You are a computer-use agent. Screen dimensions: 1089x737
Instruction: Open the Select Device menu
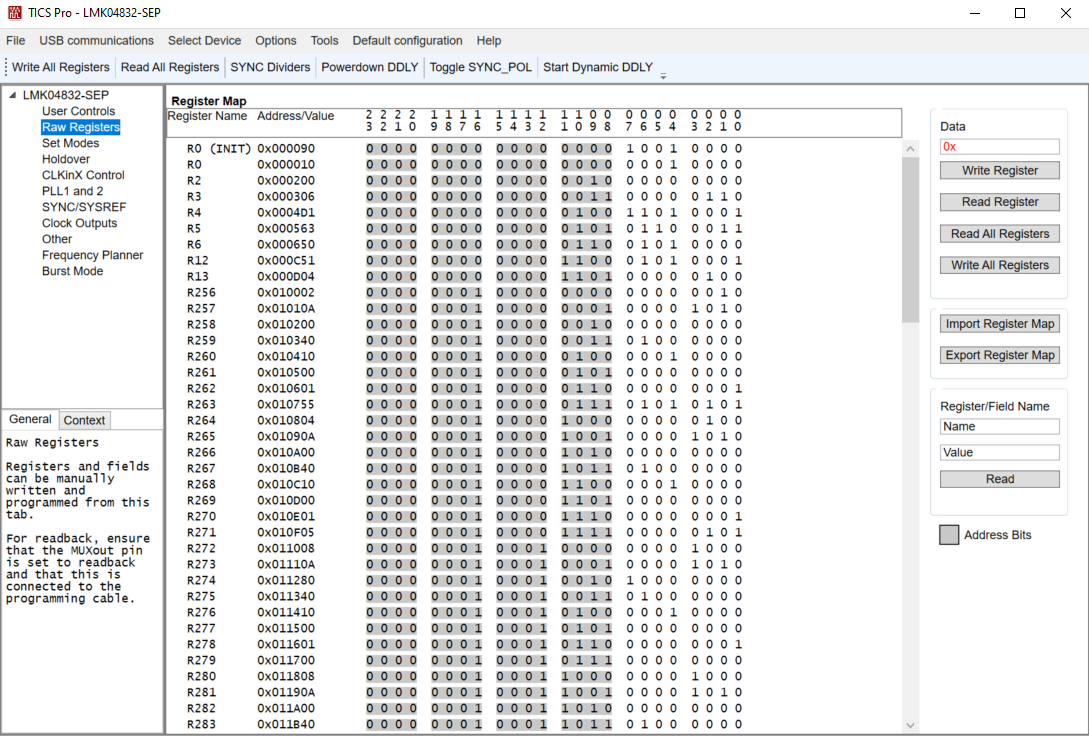[203, 40]
